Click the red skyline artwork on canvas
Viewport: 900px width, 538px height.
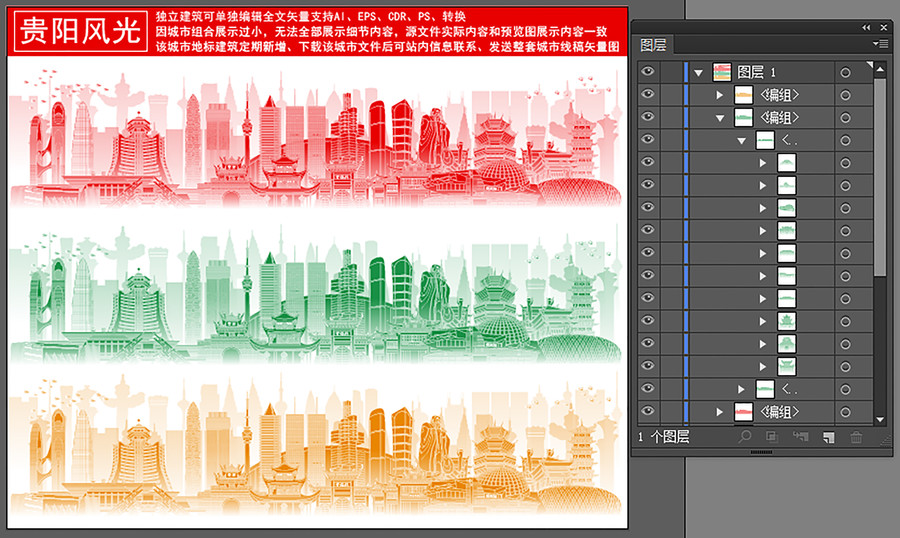pyautogui.click(x=316, y=138)
